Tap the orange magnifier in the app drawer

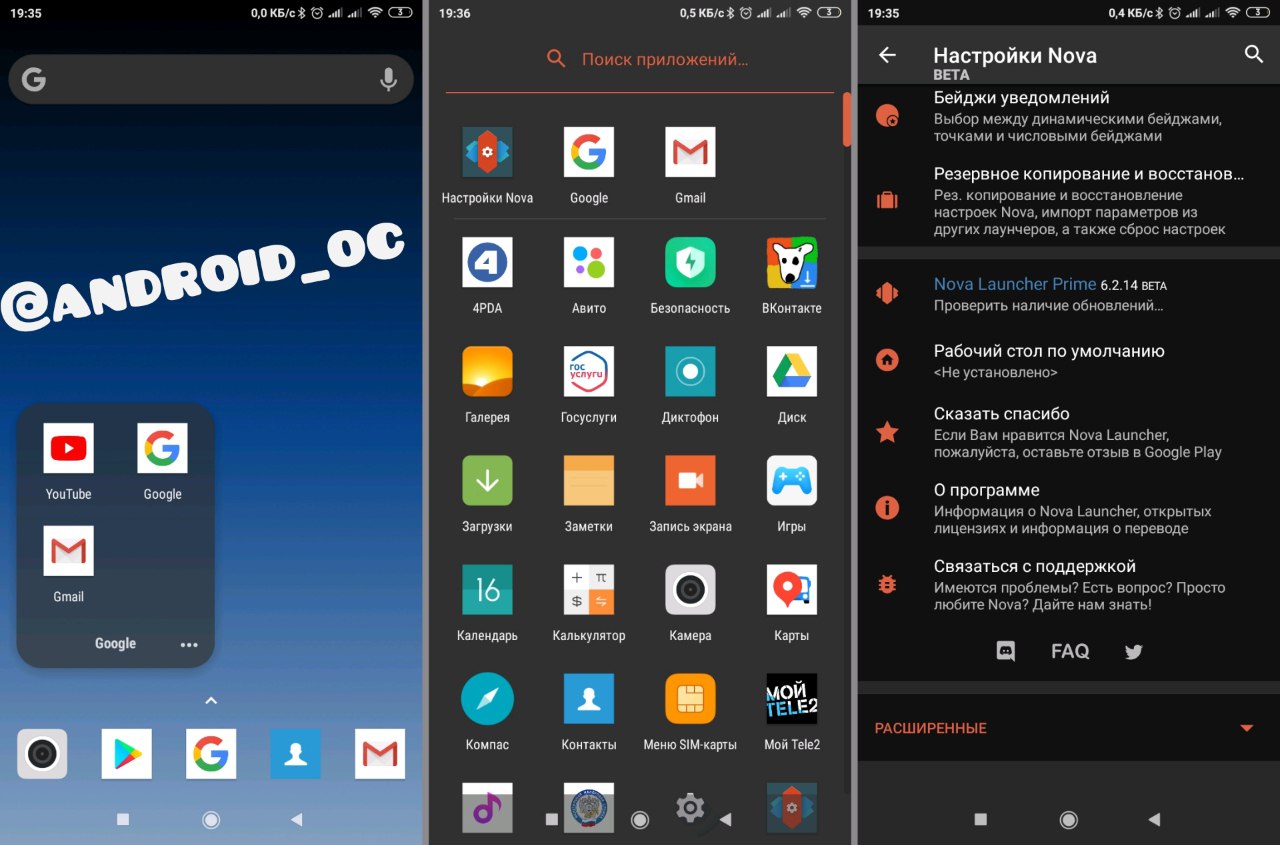point(556,59)
